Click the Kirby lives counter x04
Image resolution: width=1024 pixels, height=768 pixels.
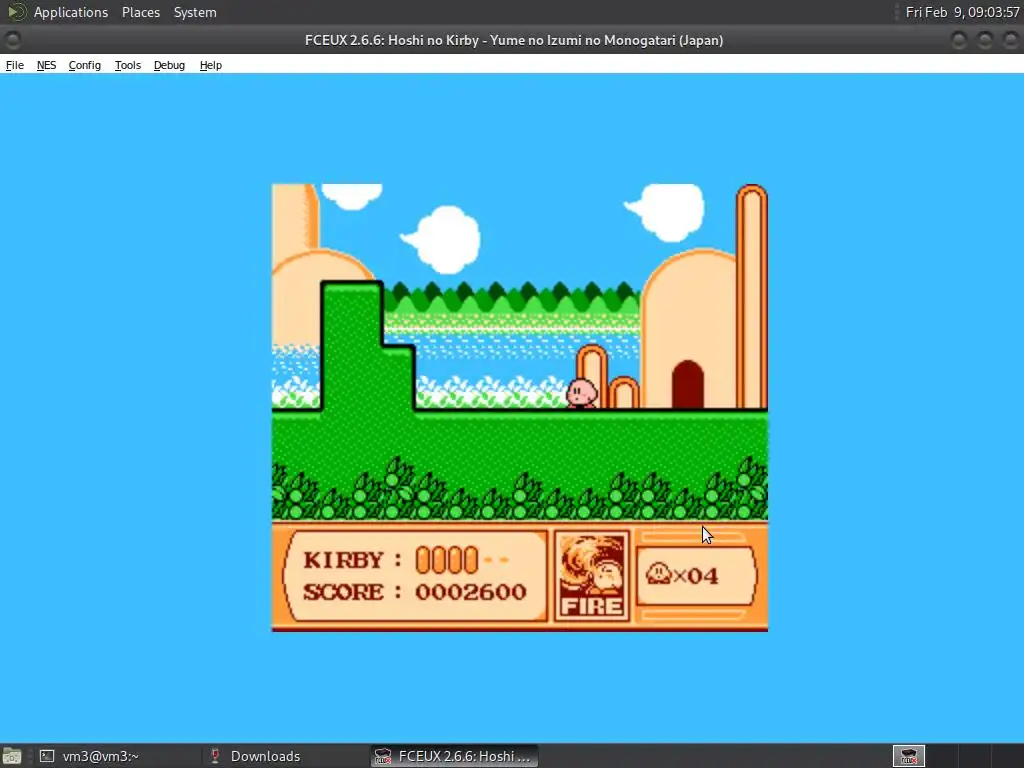click(x=682, y=575)
